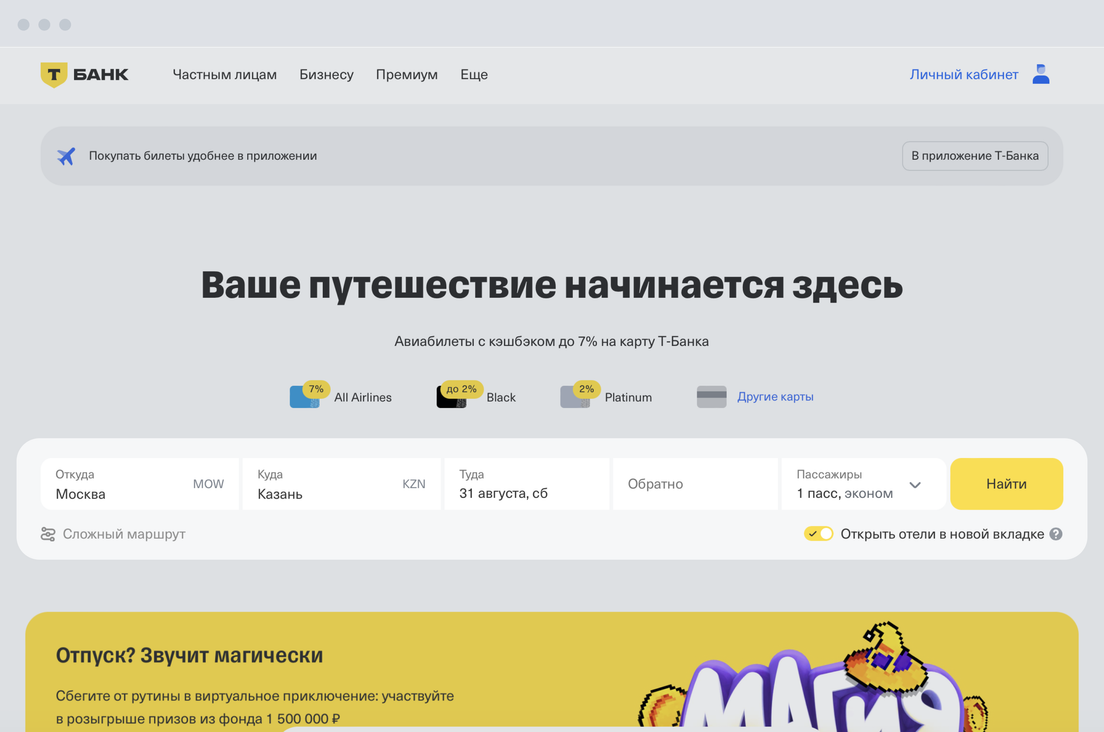The width and height of the screenshot is (1104, 732).
Task: Open the Бизнесу menu
Action: 326,75
